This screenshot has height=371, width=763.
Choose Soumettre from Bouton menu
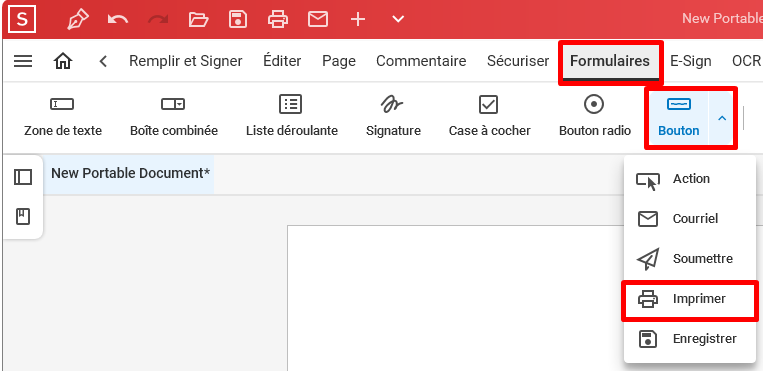coord(690,259)
